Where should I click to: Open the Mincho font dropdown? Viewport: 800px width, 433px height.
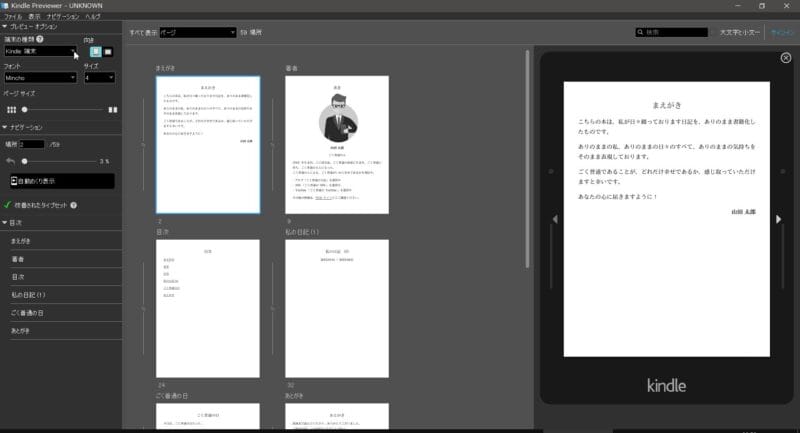pos(40,78)
